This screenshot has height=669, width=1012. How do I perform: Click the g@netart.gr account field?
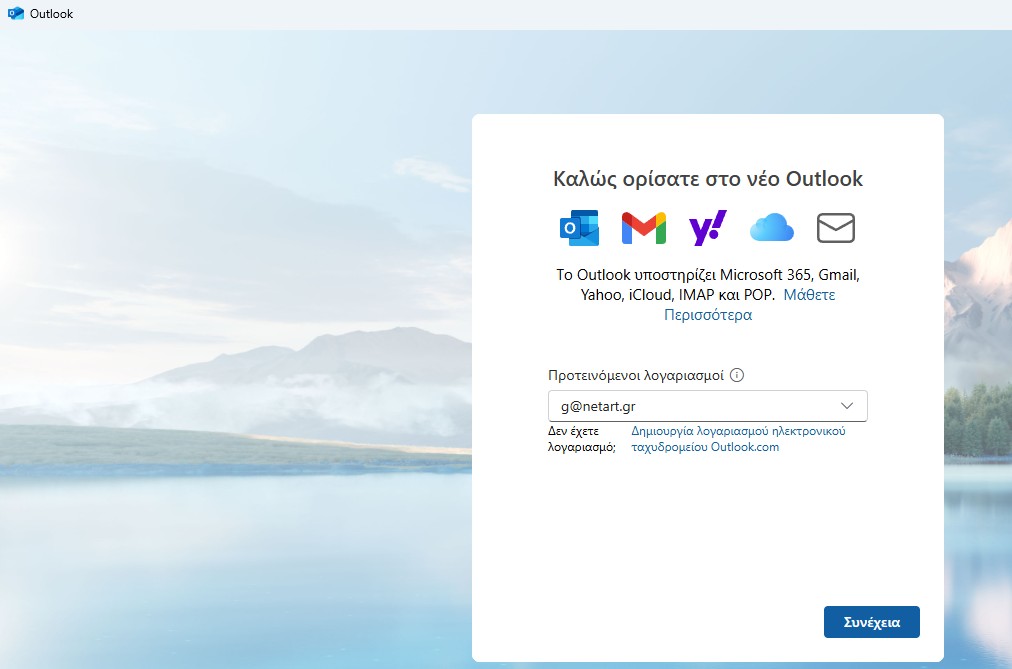(x=707, y=406)
